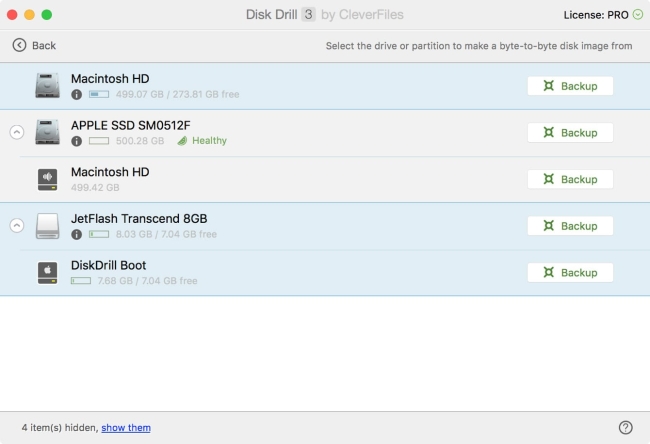Click the JetFlash Transcend 8GB drive icon
This screenshot has height=444, width=650.
[x=47, y=226]
